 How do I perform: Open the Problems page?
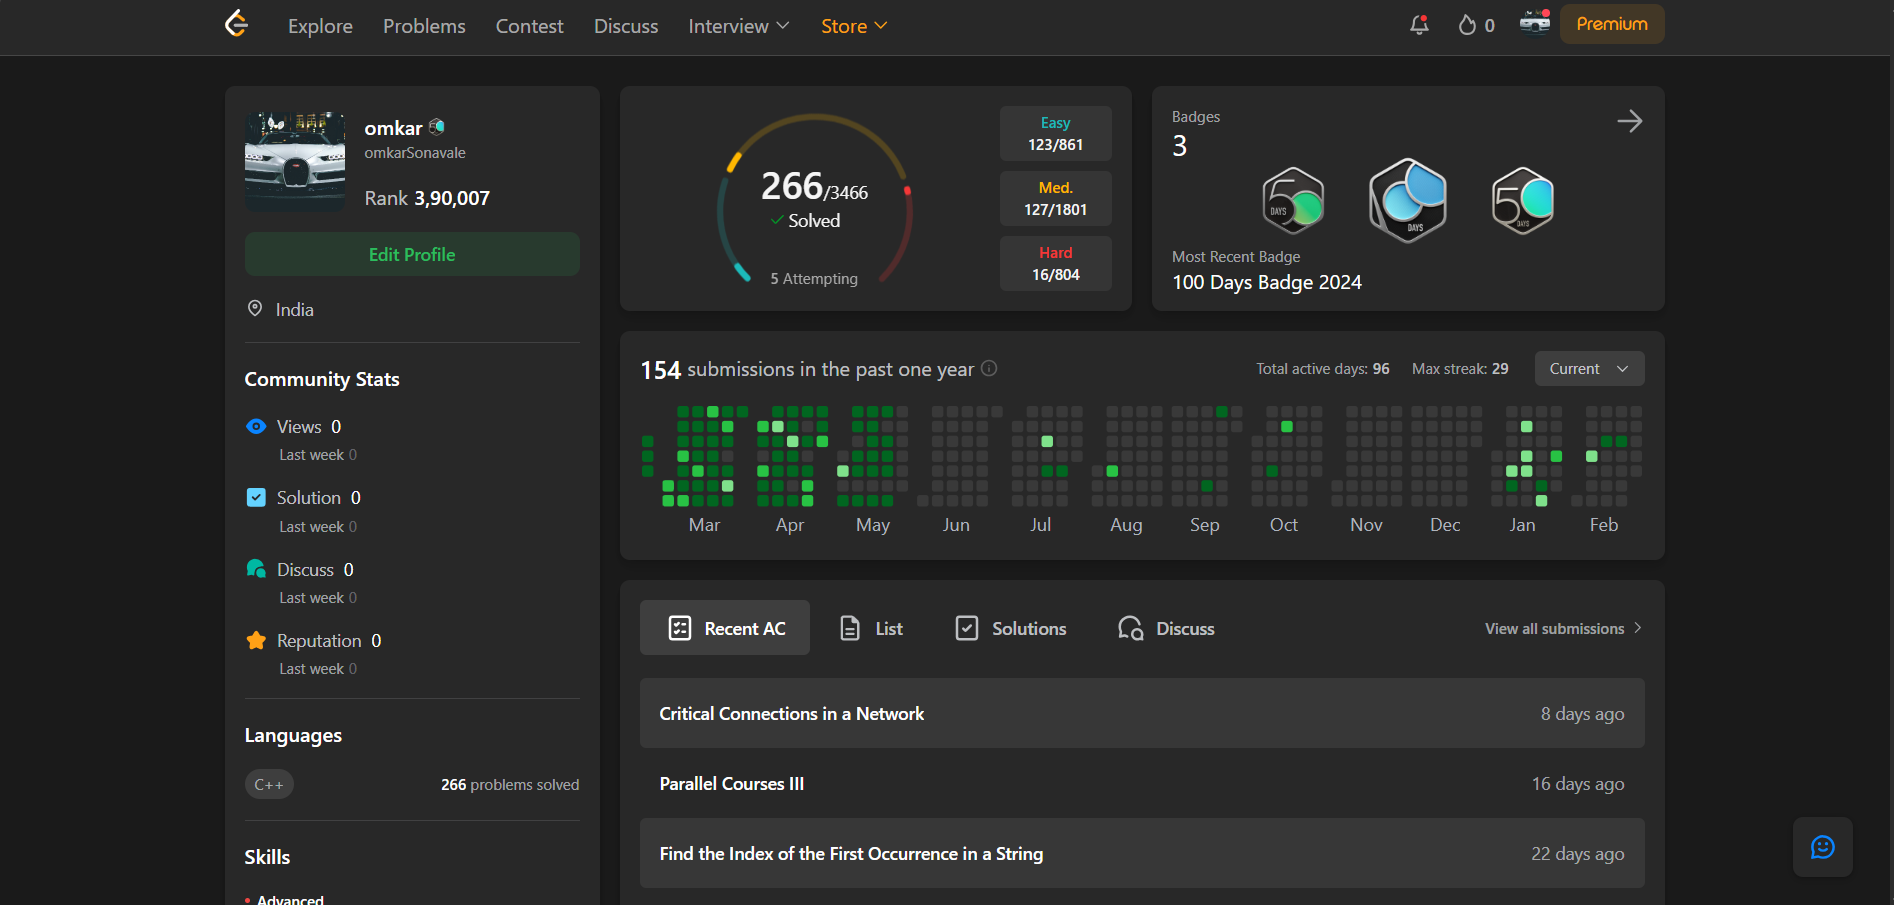424,26
